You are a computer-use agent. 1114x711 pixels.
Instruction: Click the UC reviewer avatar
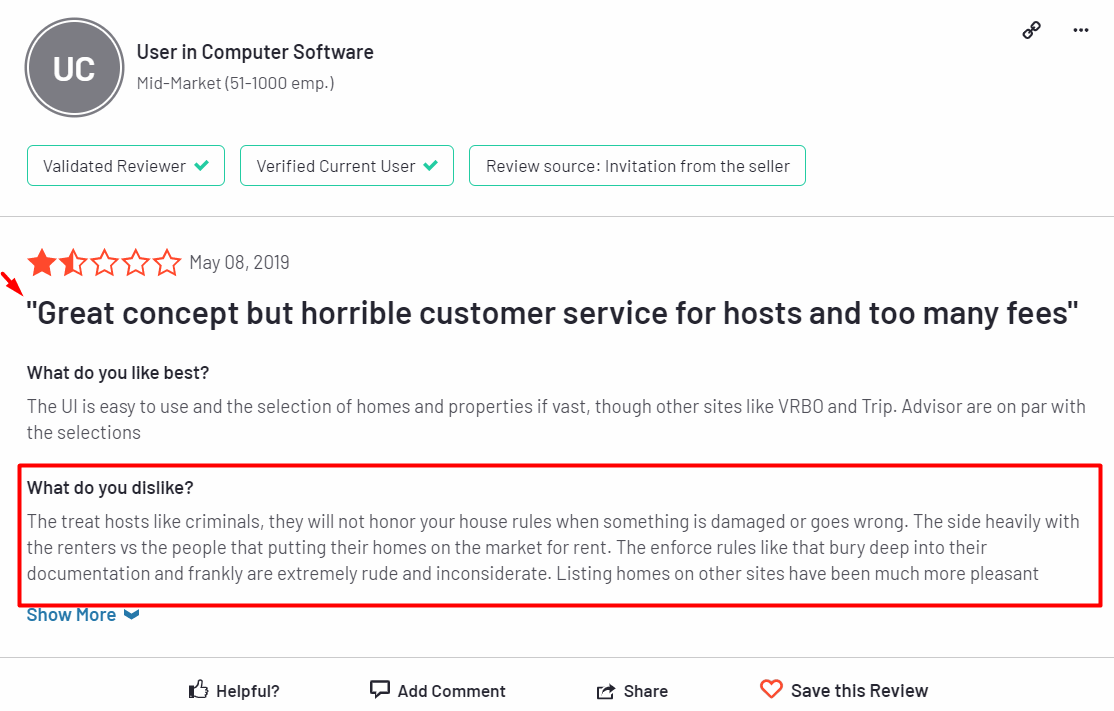tap(75, 68)
